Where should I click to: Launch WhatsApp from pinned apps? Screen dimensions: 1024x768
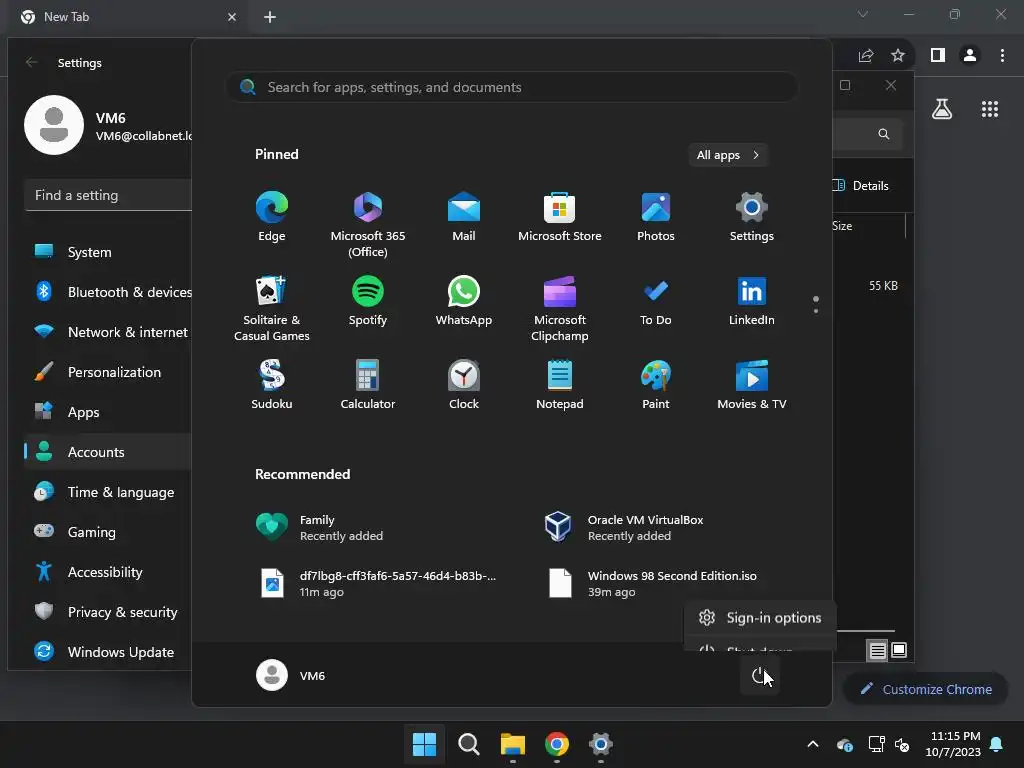coord(464,300)
